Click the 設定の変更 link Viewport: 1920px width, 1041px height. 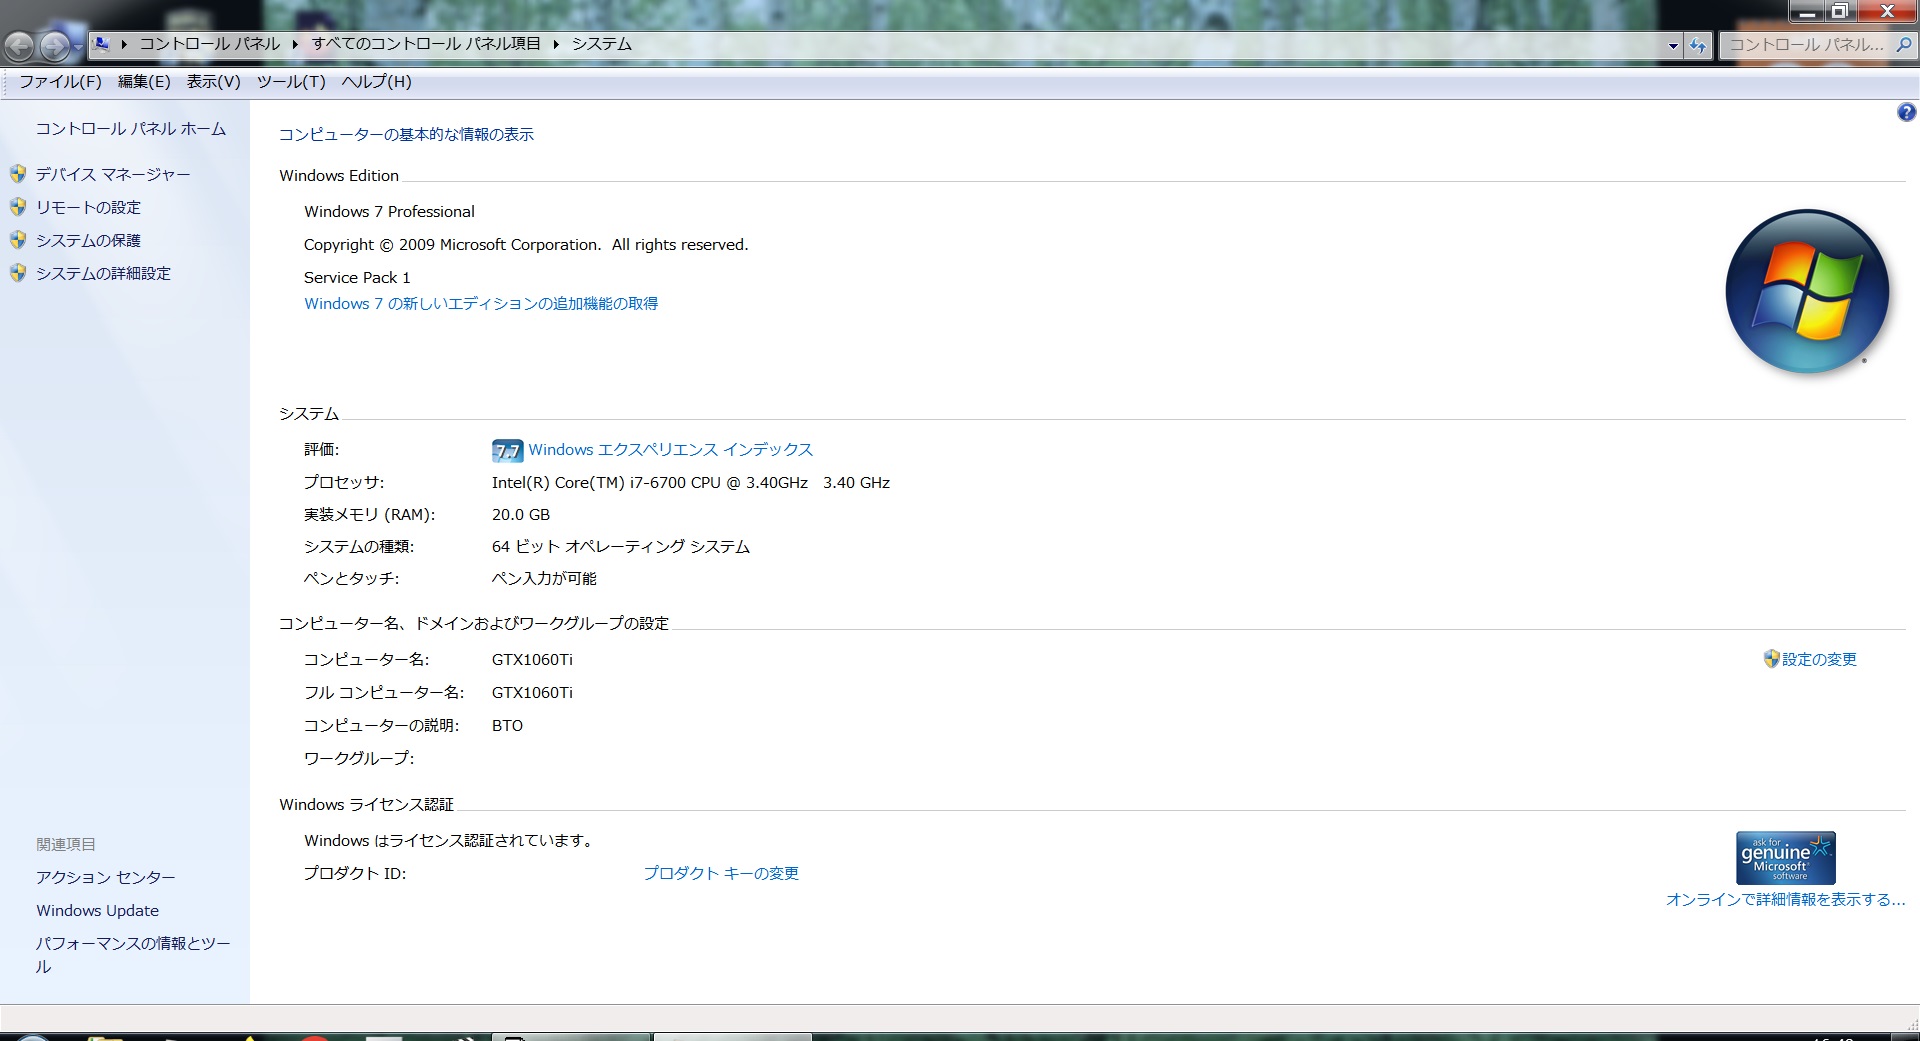click(x=1819, y=659)
